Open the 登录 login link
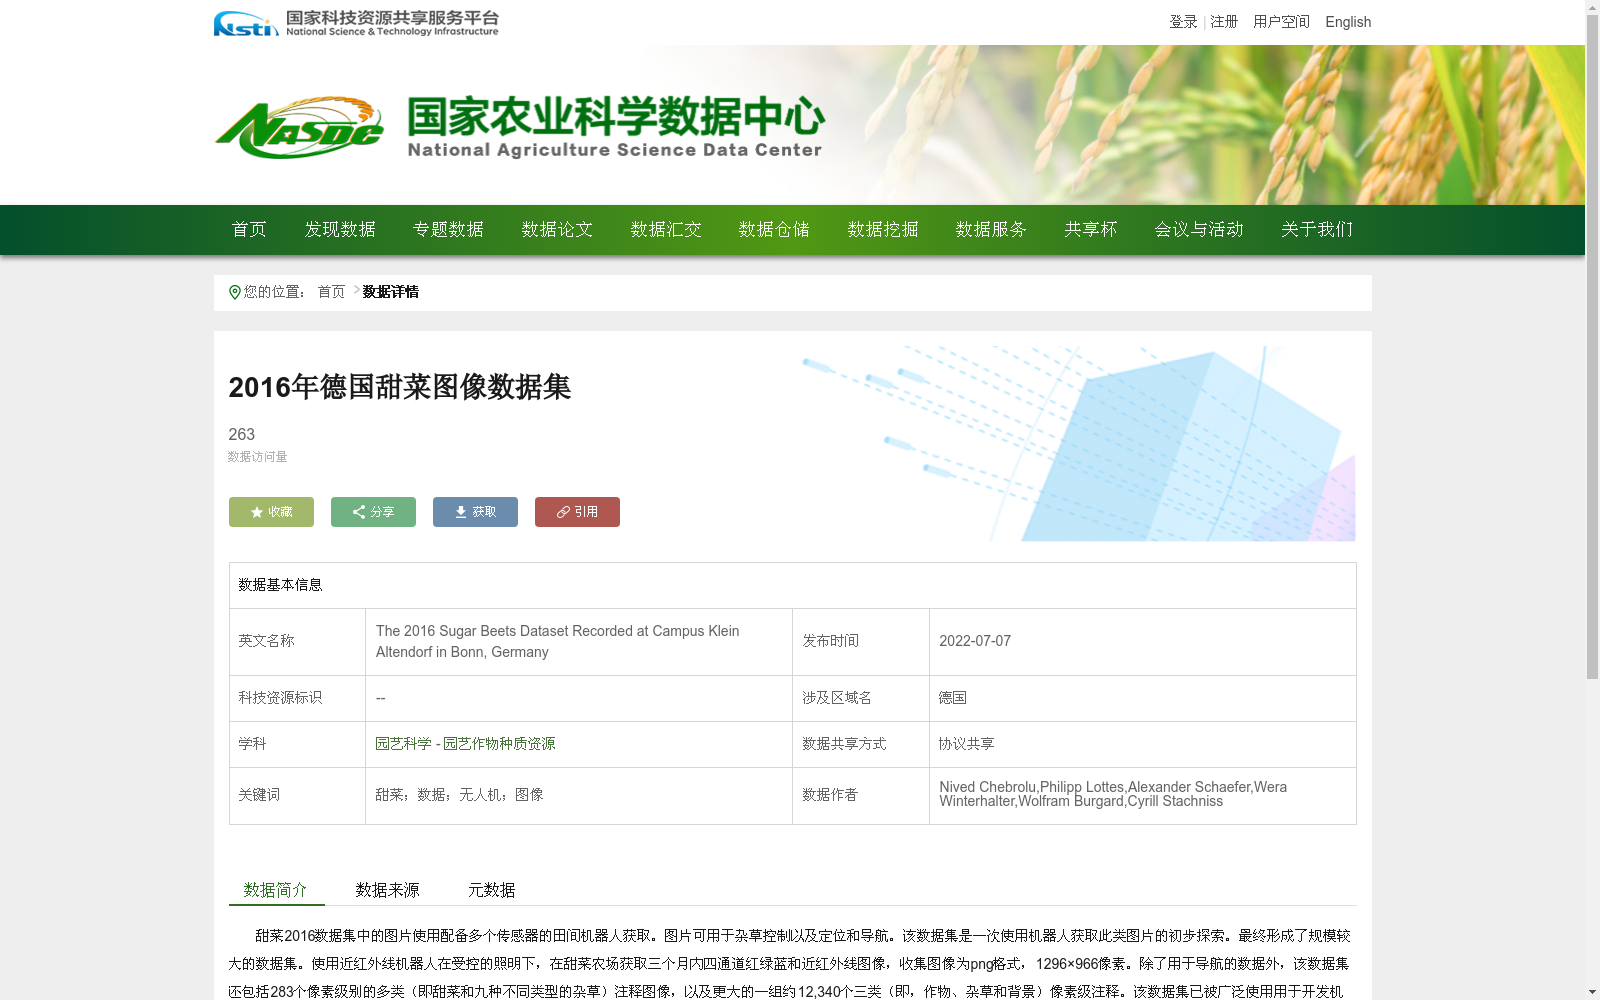Viewport: 1600px width, 1000px height. coord(1183,22)
